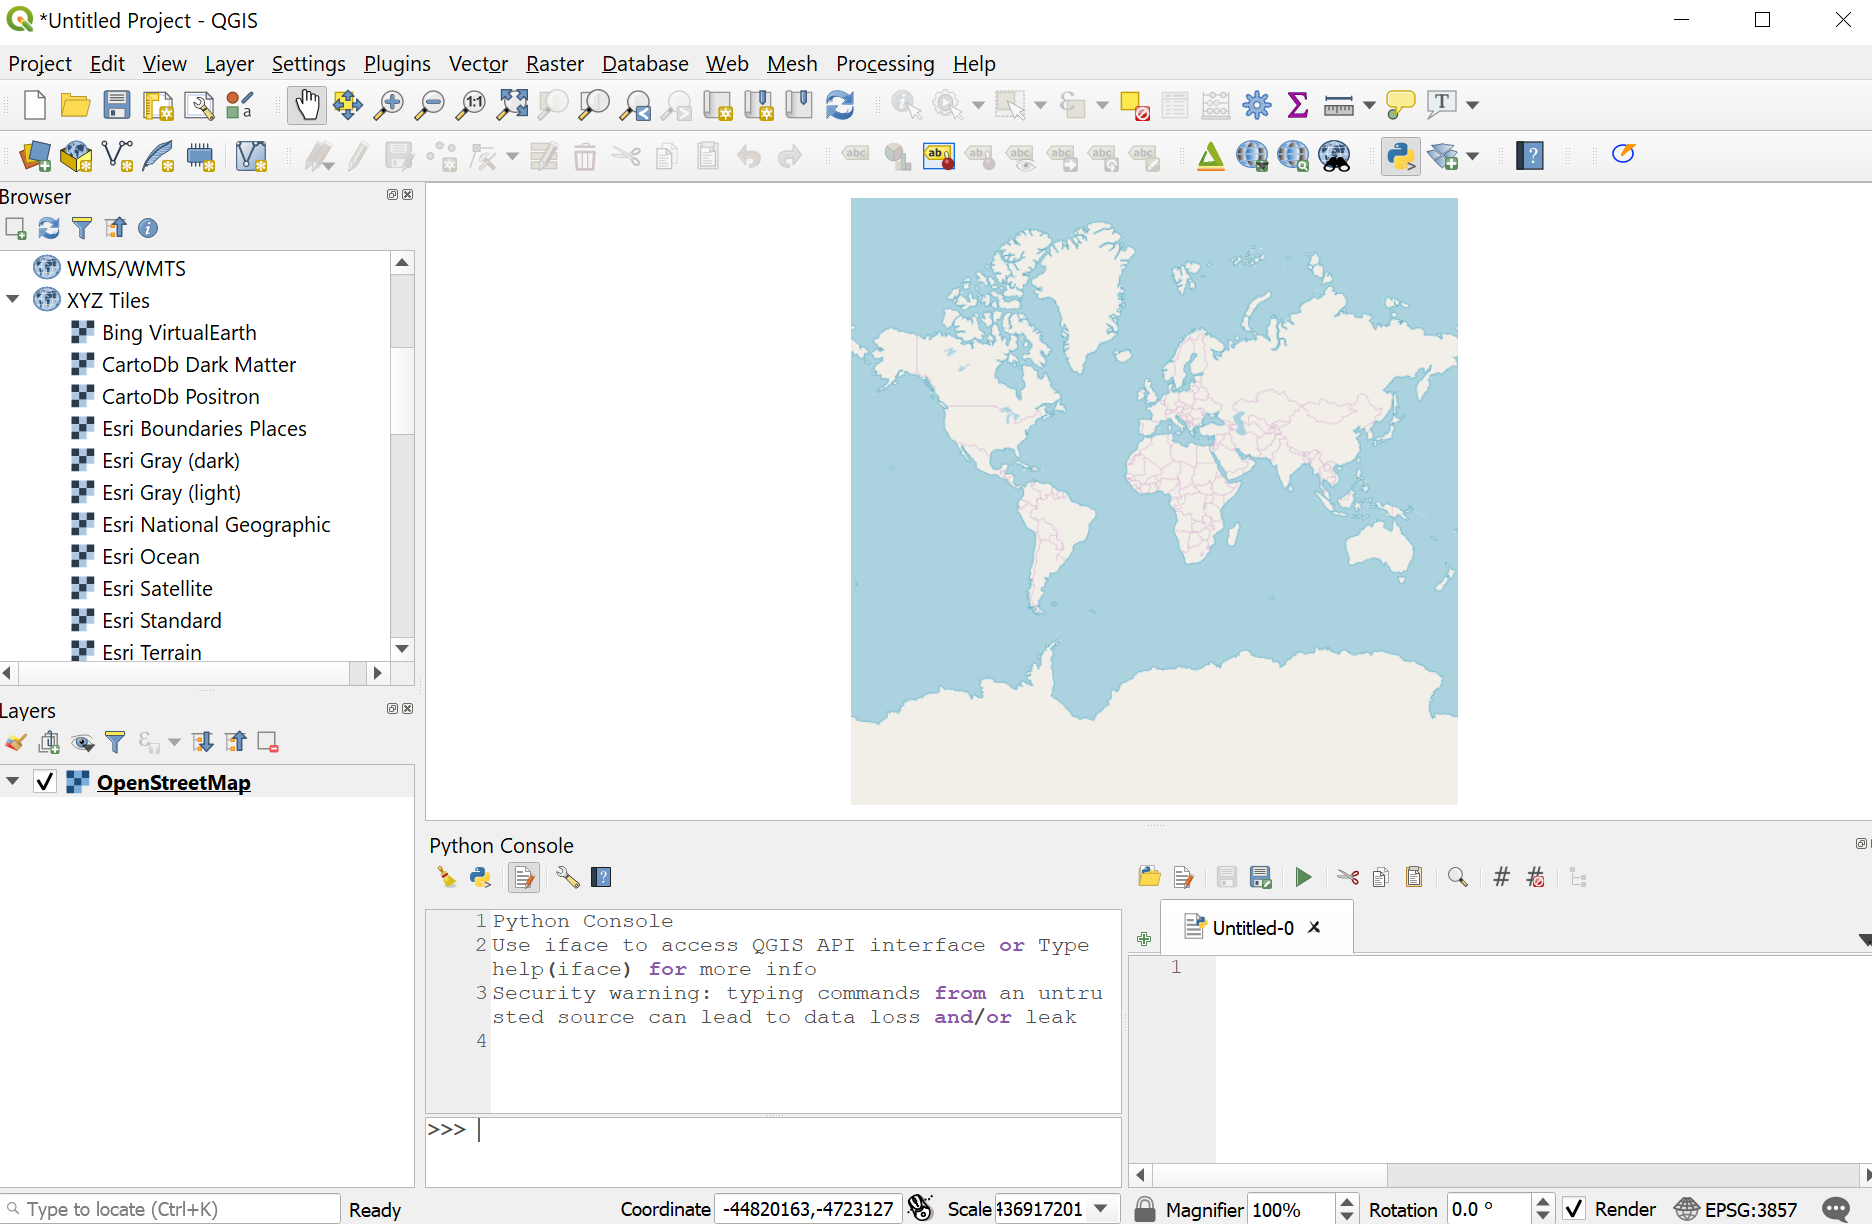Switch to the Untitled-0 editor tab

click(x=1252, y=928)
